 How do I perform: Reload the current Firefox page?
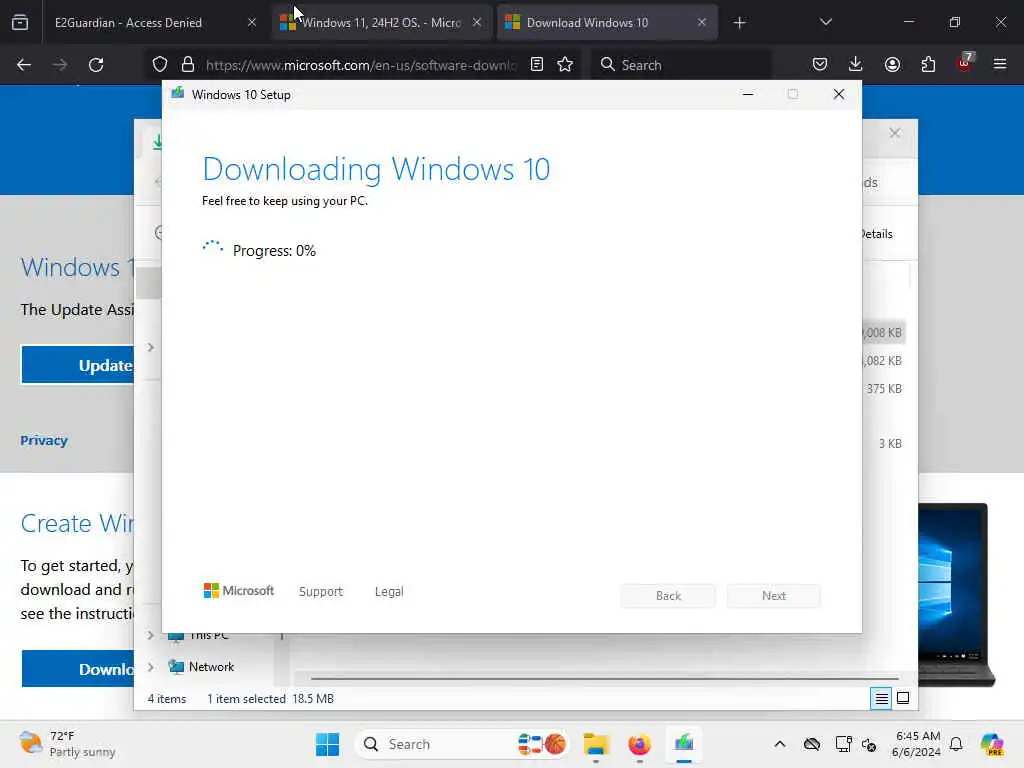click(96, 65)
